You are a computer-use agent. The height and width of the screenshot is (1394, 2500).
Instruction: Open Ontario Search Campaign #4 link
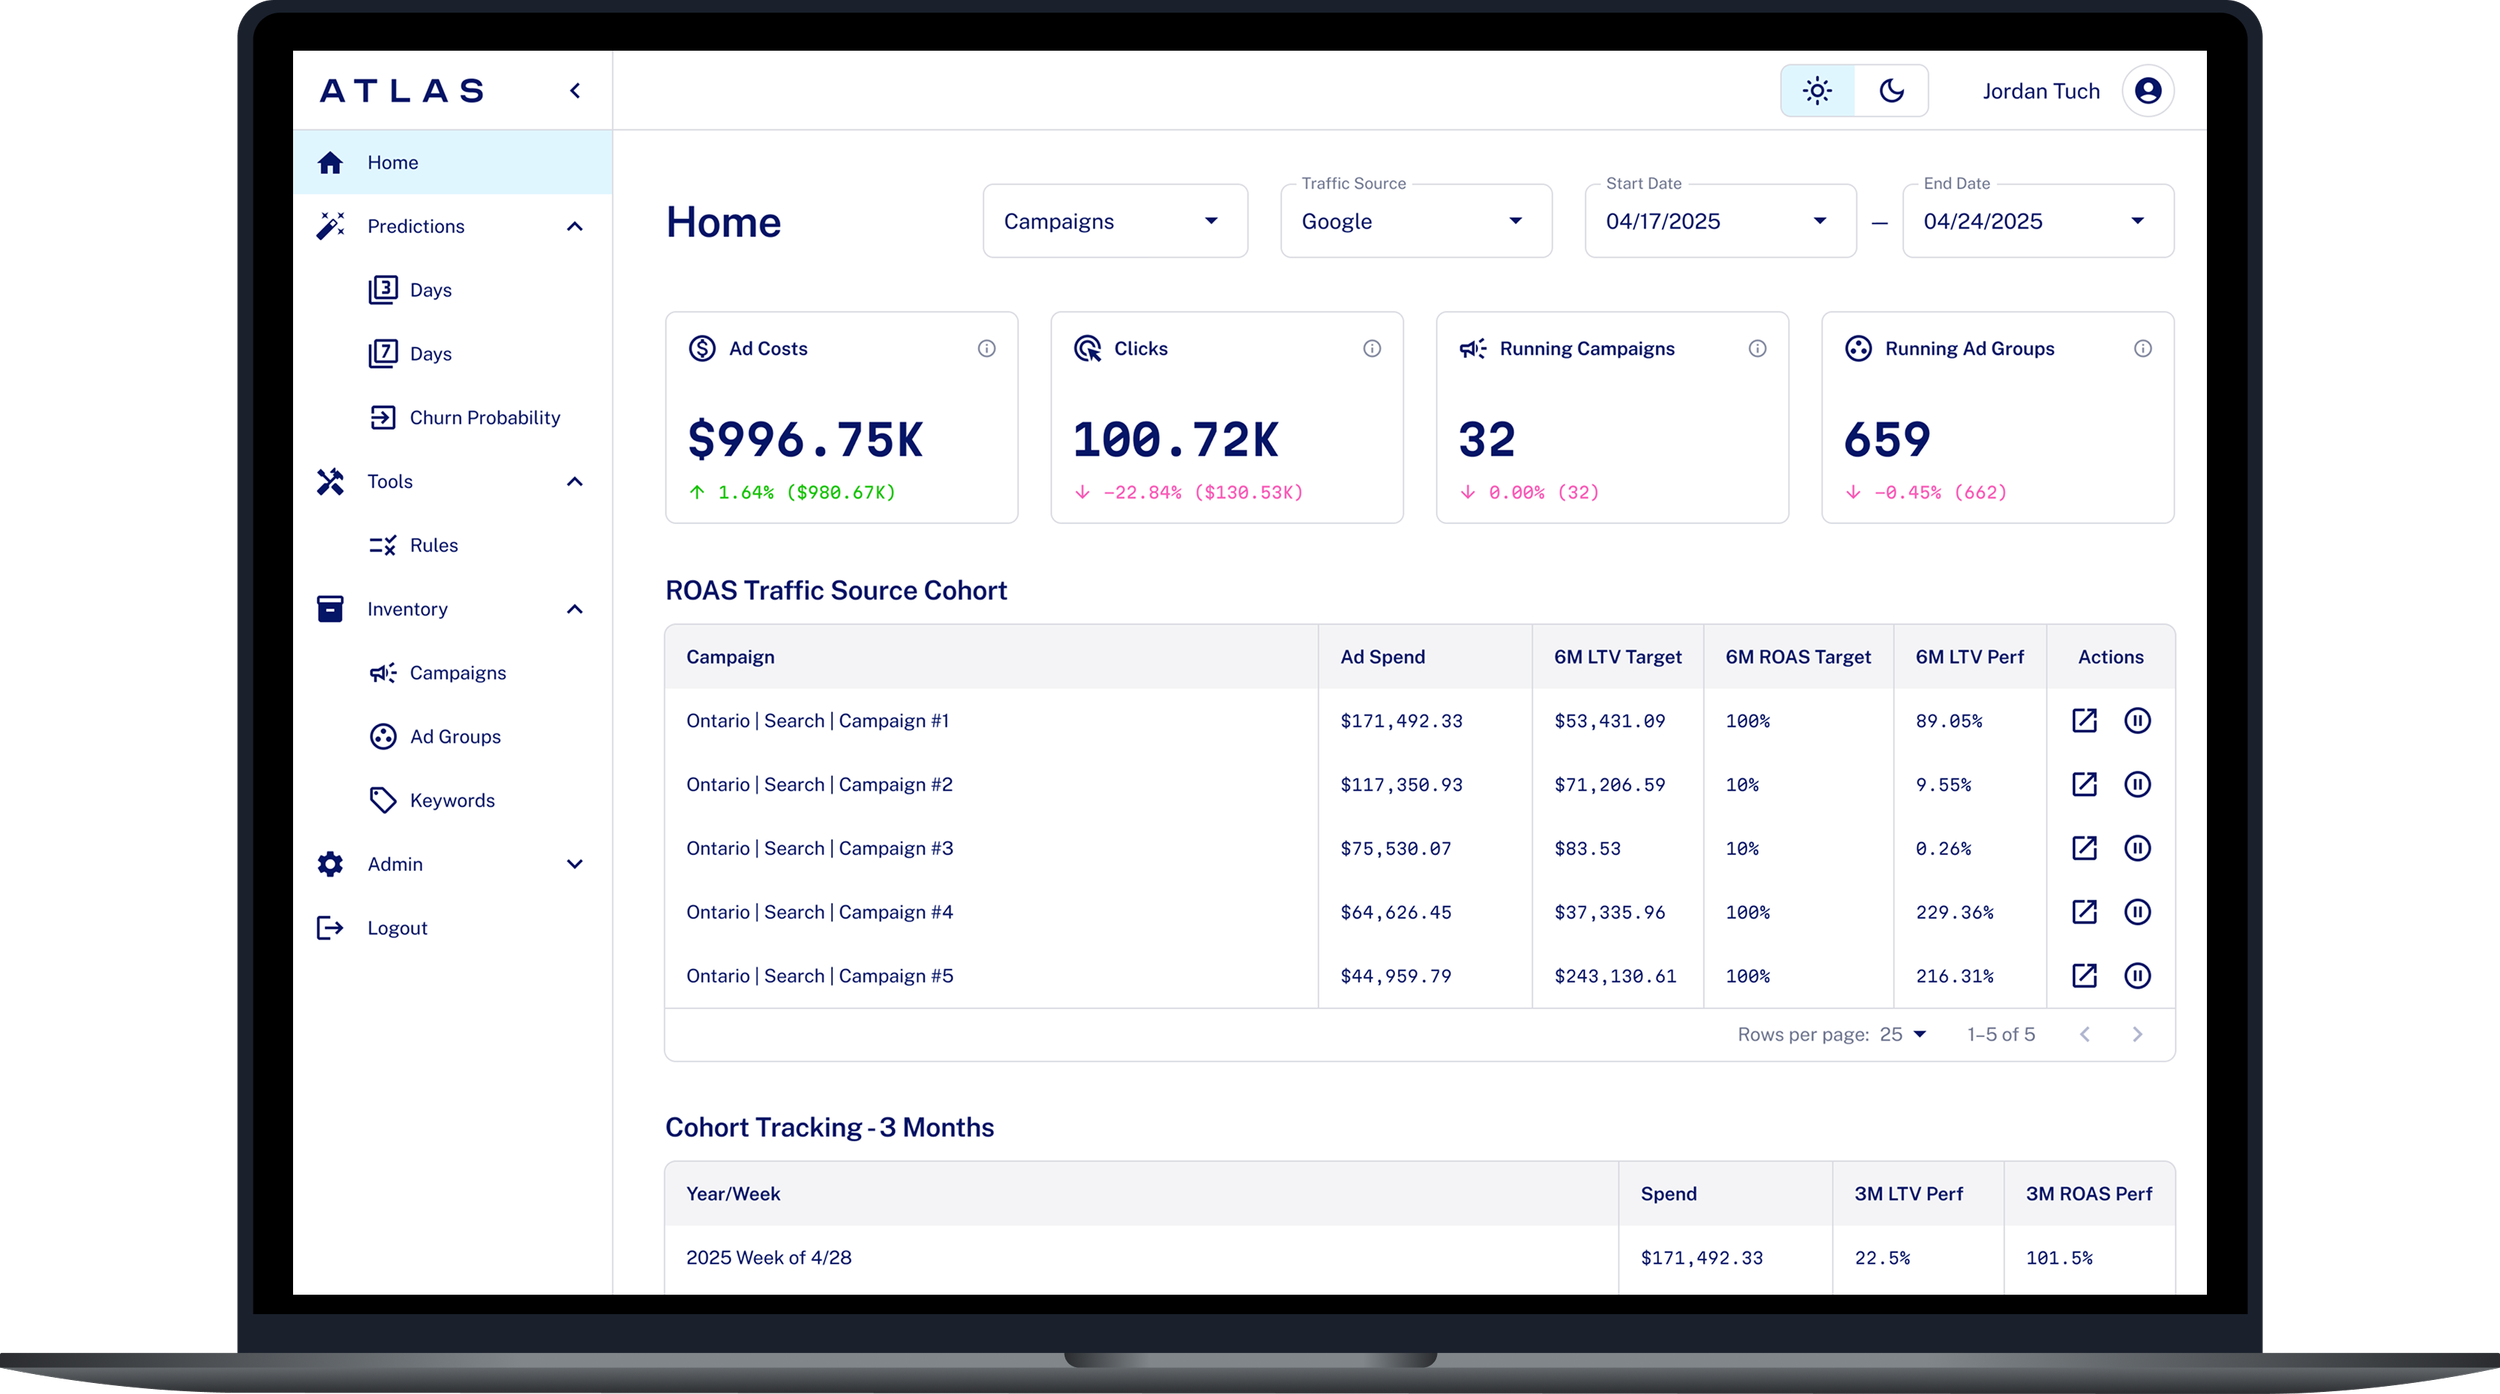819,912
